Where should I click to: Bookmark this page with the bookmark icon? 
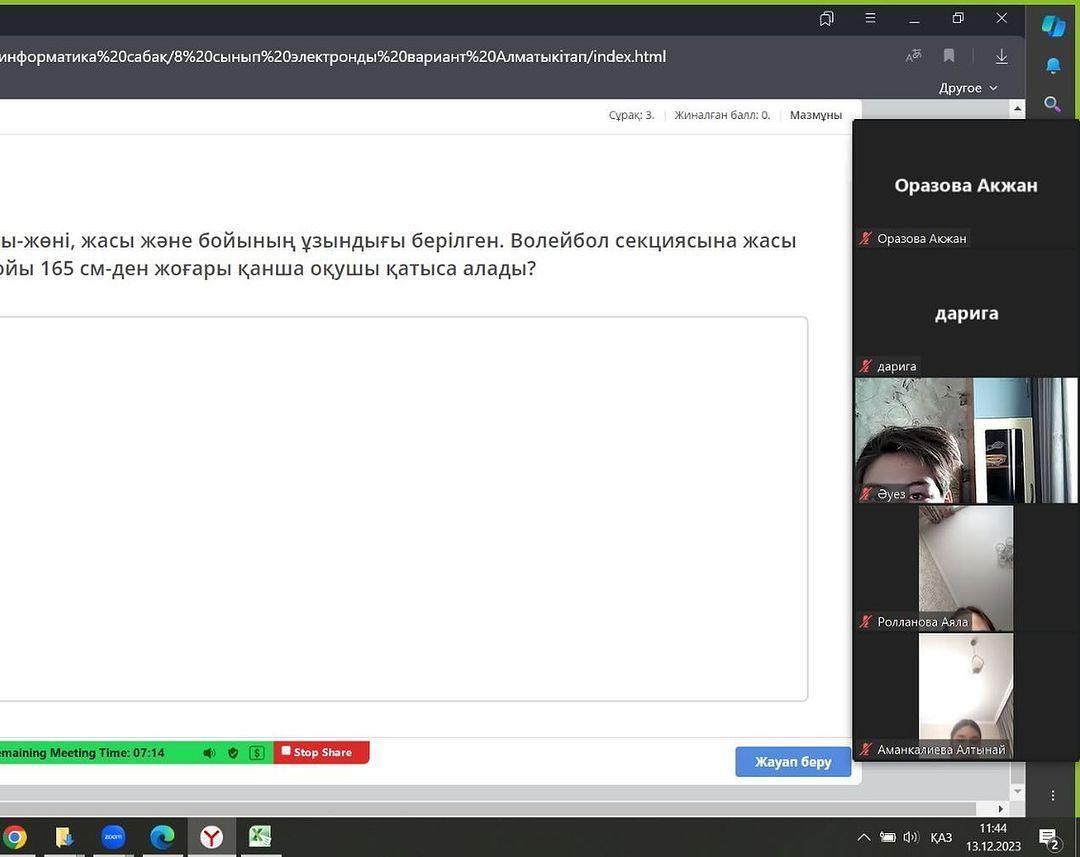(x=949, y=57)
